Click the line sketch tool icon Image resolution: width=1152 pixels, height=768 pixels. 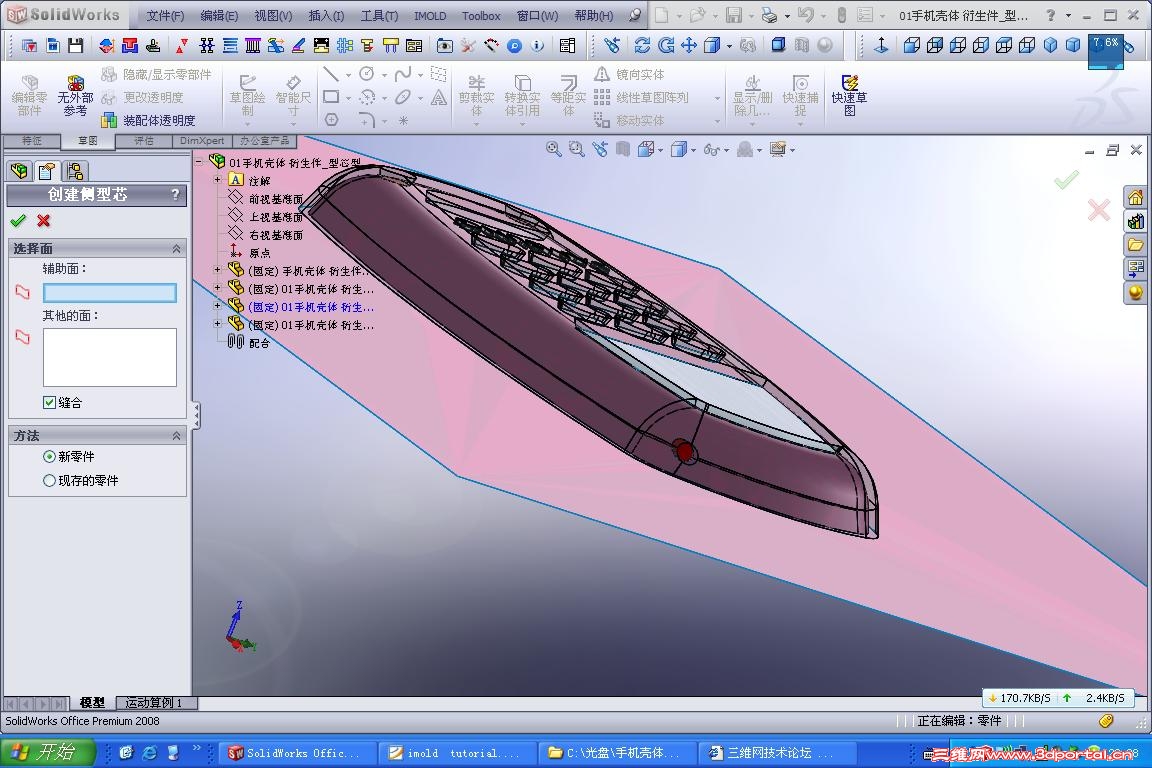(x=331, y=74)
